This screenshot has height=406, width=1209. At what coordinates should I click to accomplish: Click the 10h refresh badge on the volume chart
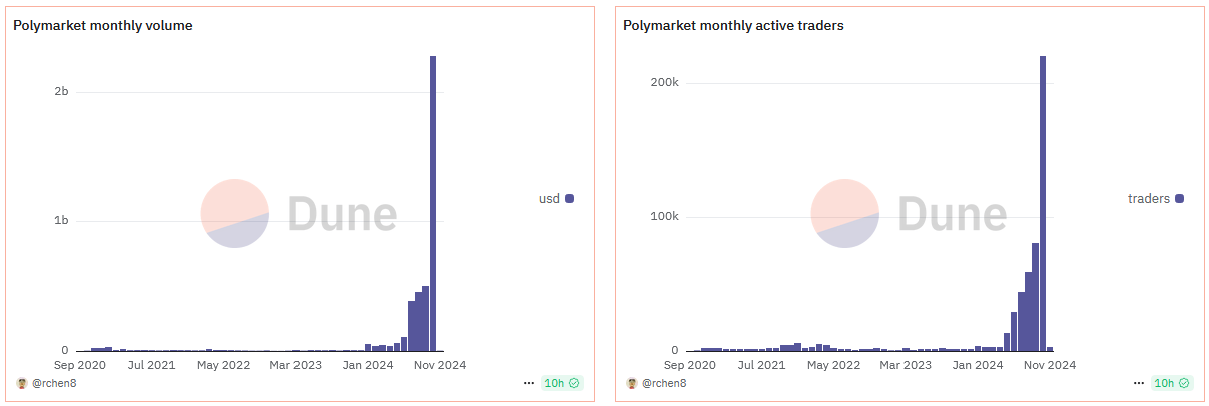[562, 383]
